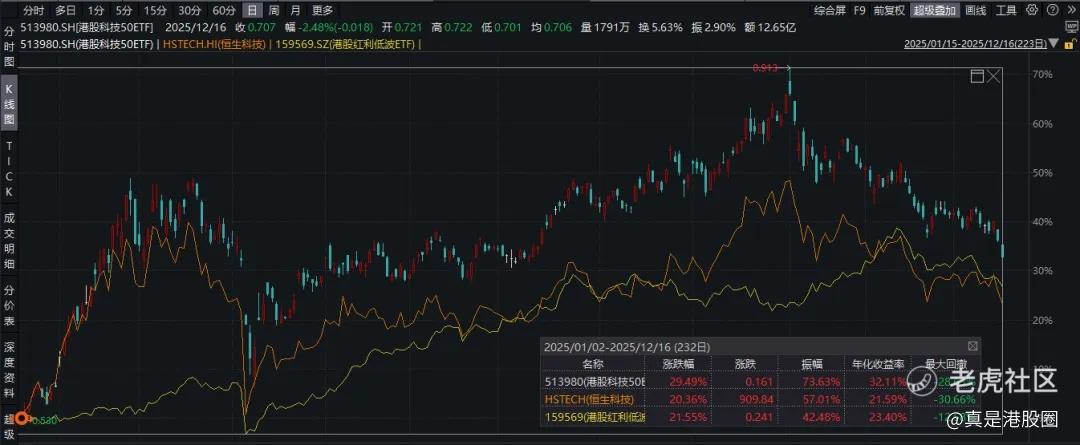Click date range link 2025/01/15-2025/12/16
Image resolution: width=1080 pixels, height=445 pixels.
[x=976, y=43]
